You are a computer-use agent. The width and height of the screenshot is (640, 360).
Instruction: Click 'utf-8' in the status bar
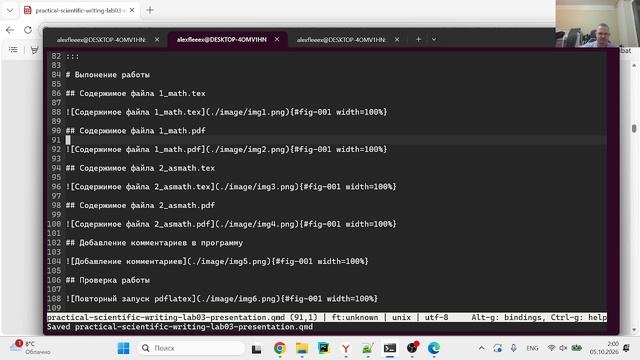436,317
